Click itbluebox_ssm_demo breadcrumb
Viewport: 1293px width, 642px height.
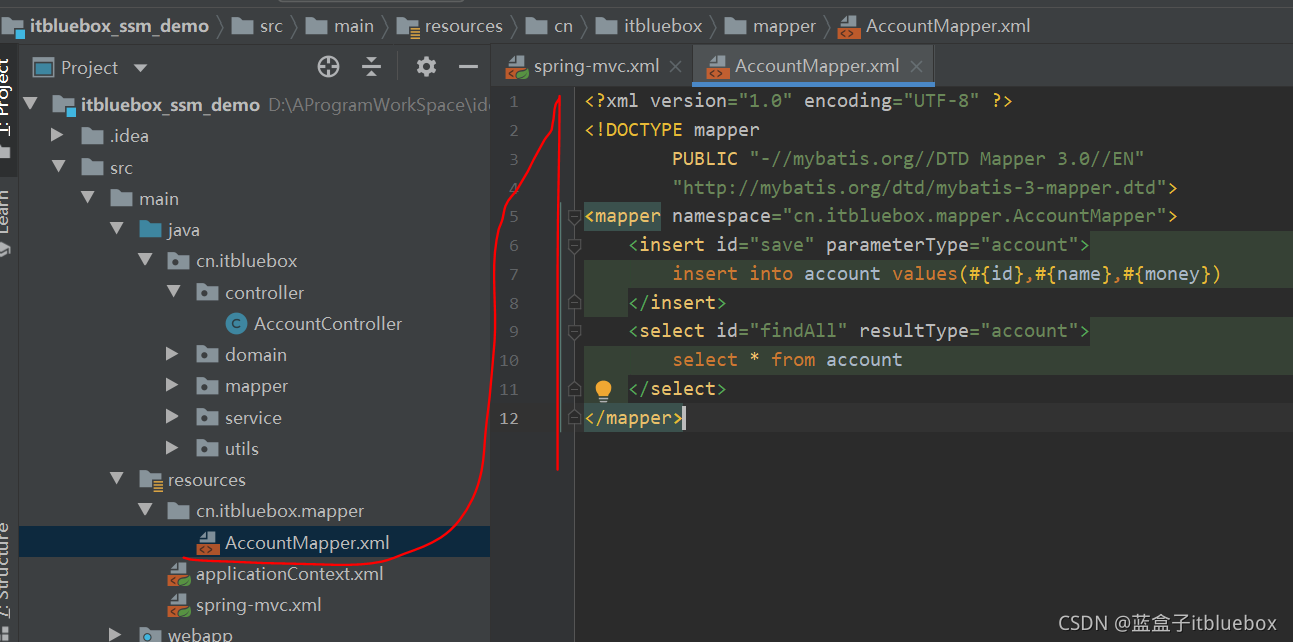[105, 26]
